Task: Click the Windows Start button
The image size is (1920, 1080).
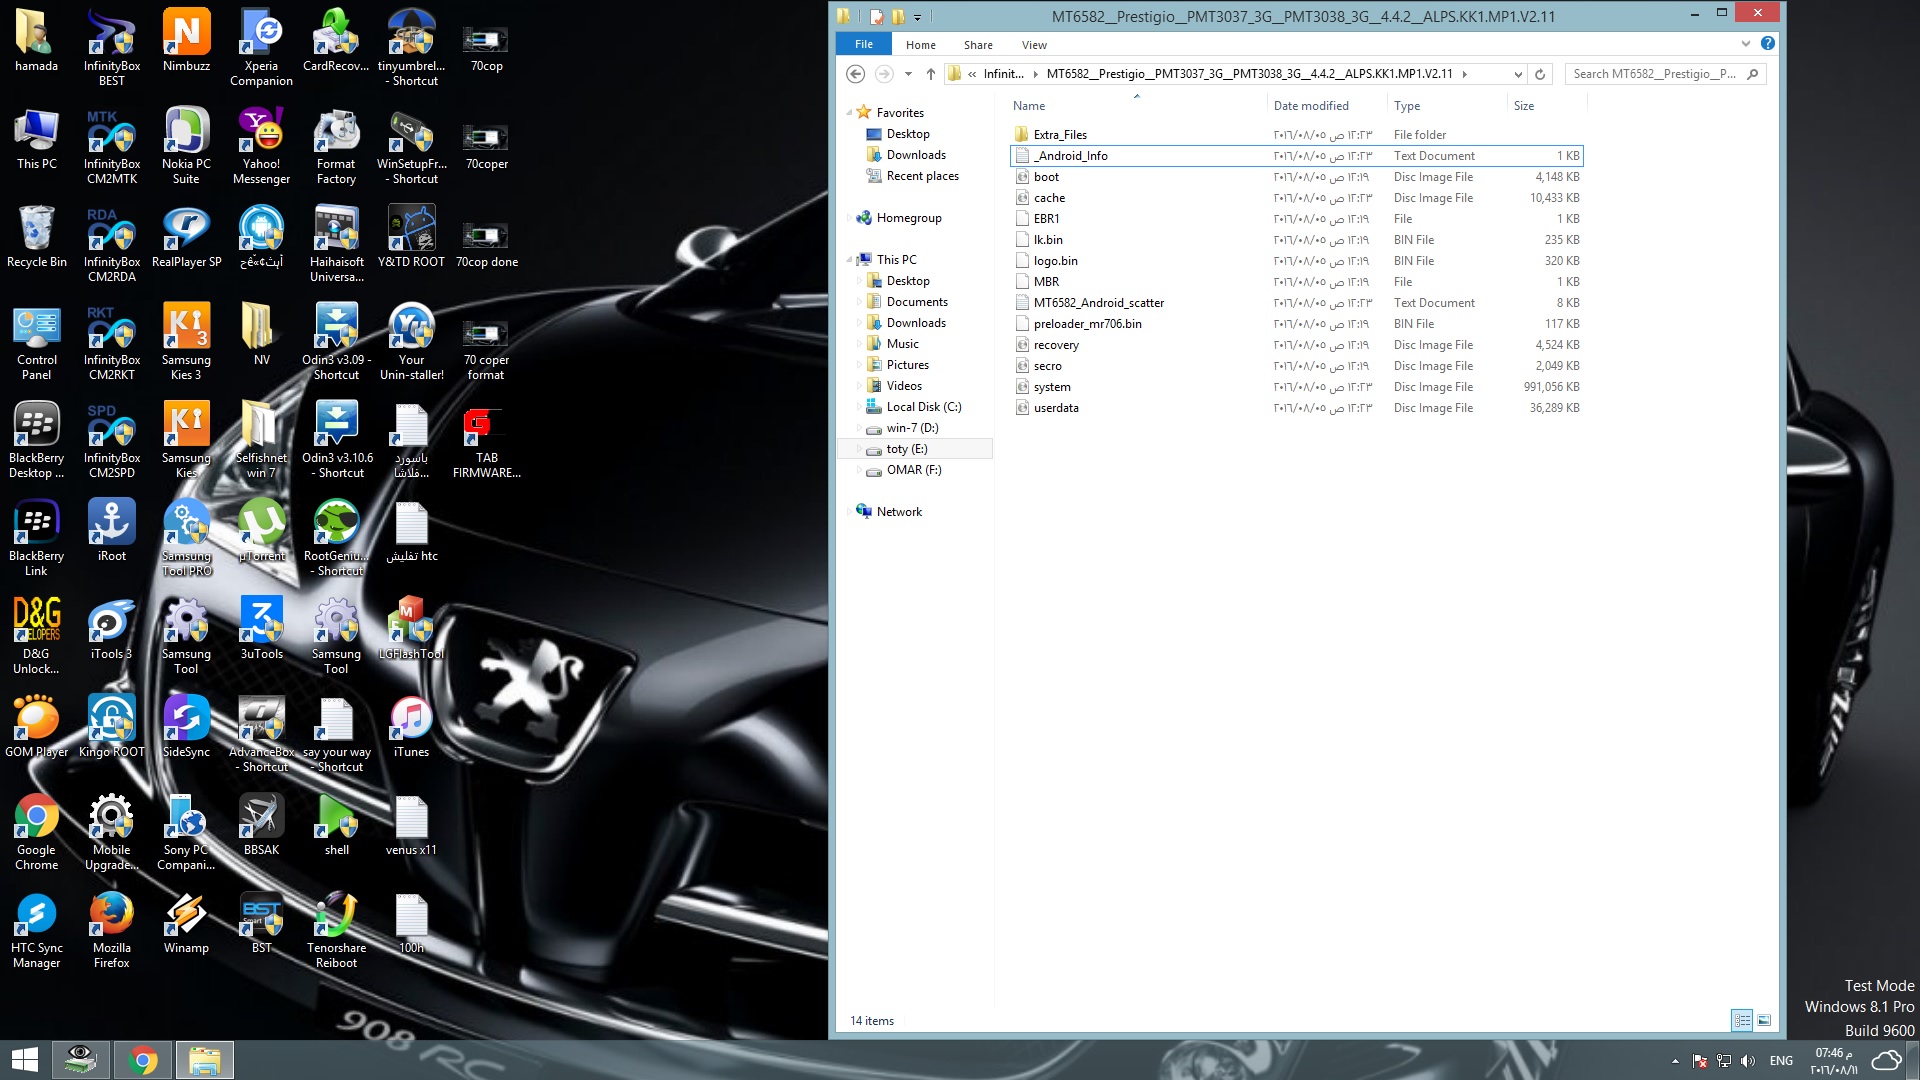Action: (24, 1060)
